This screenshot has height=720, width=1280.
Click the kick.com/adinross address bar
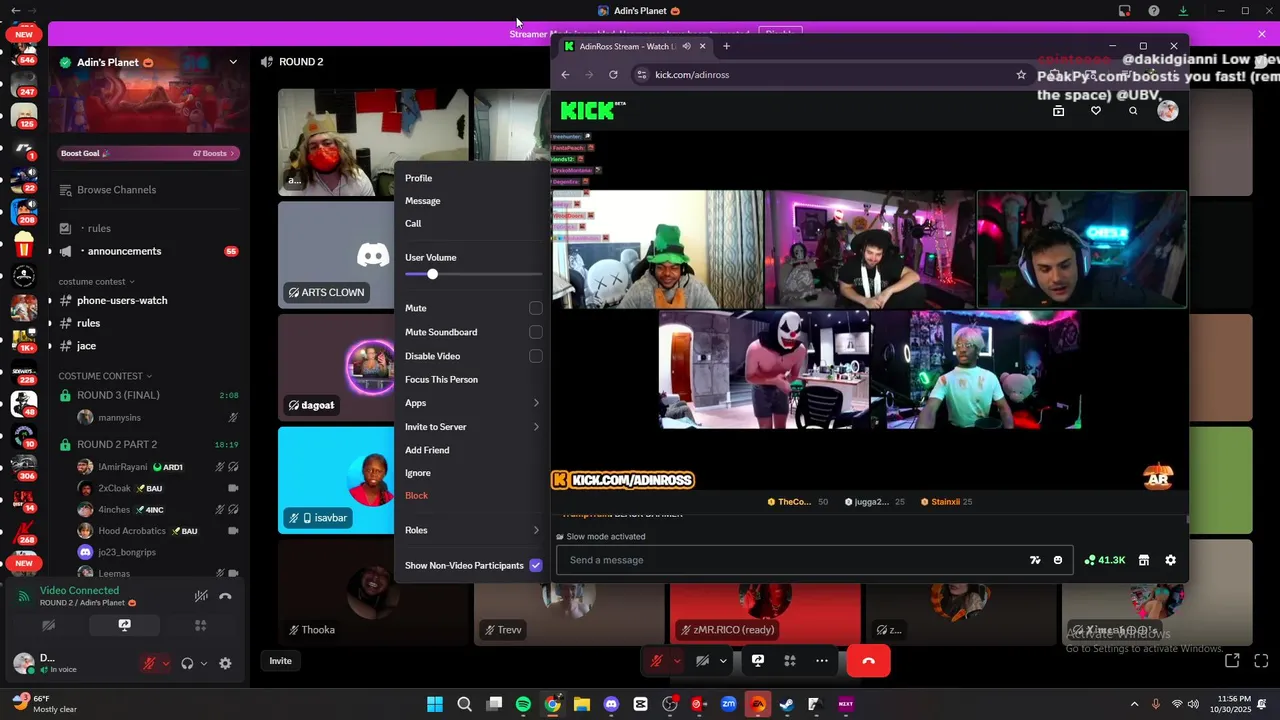point(822,74)
